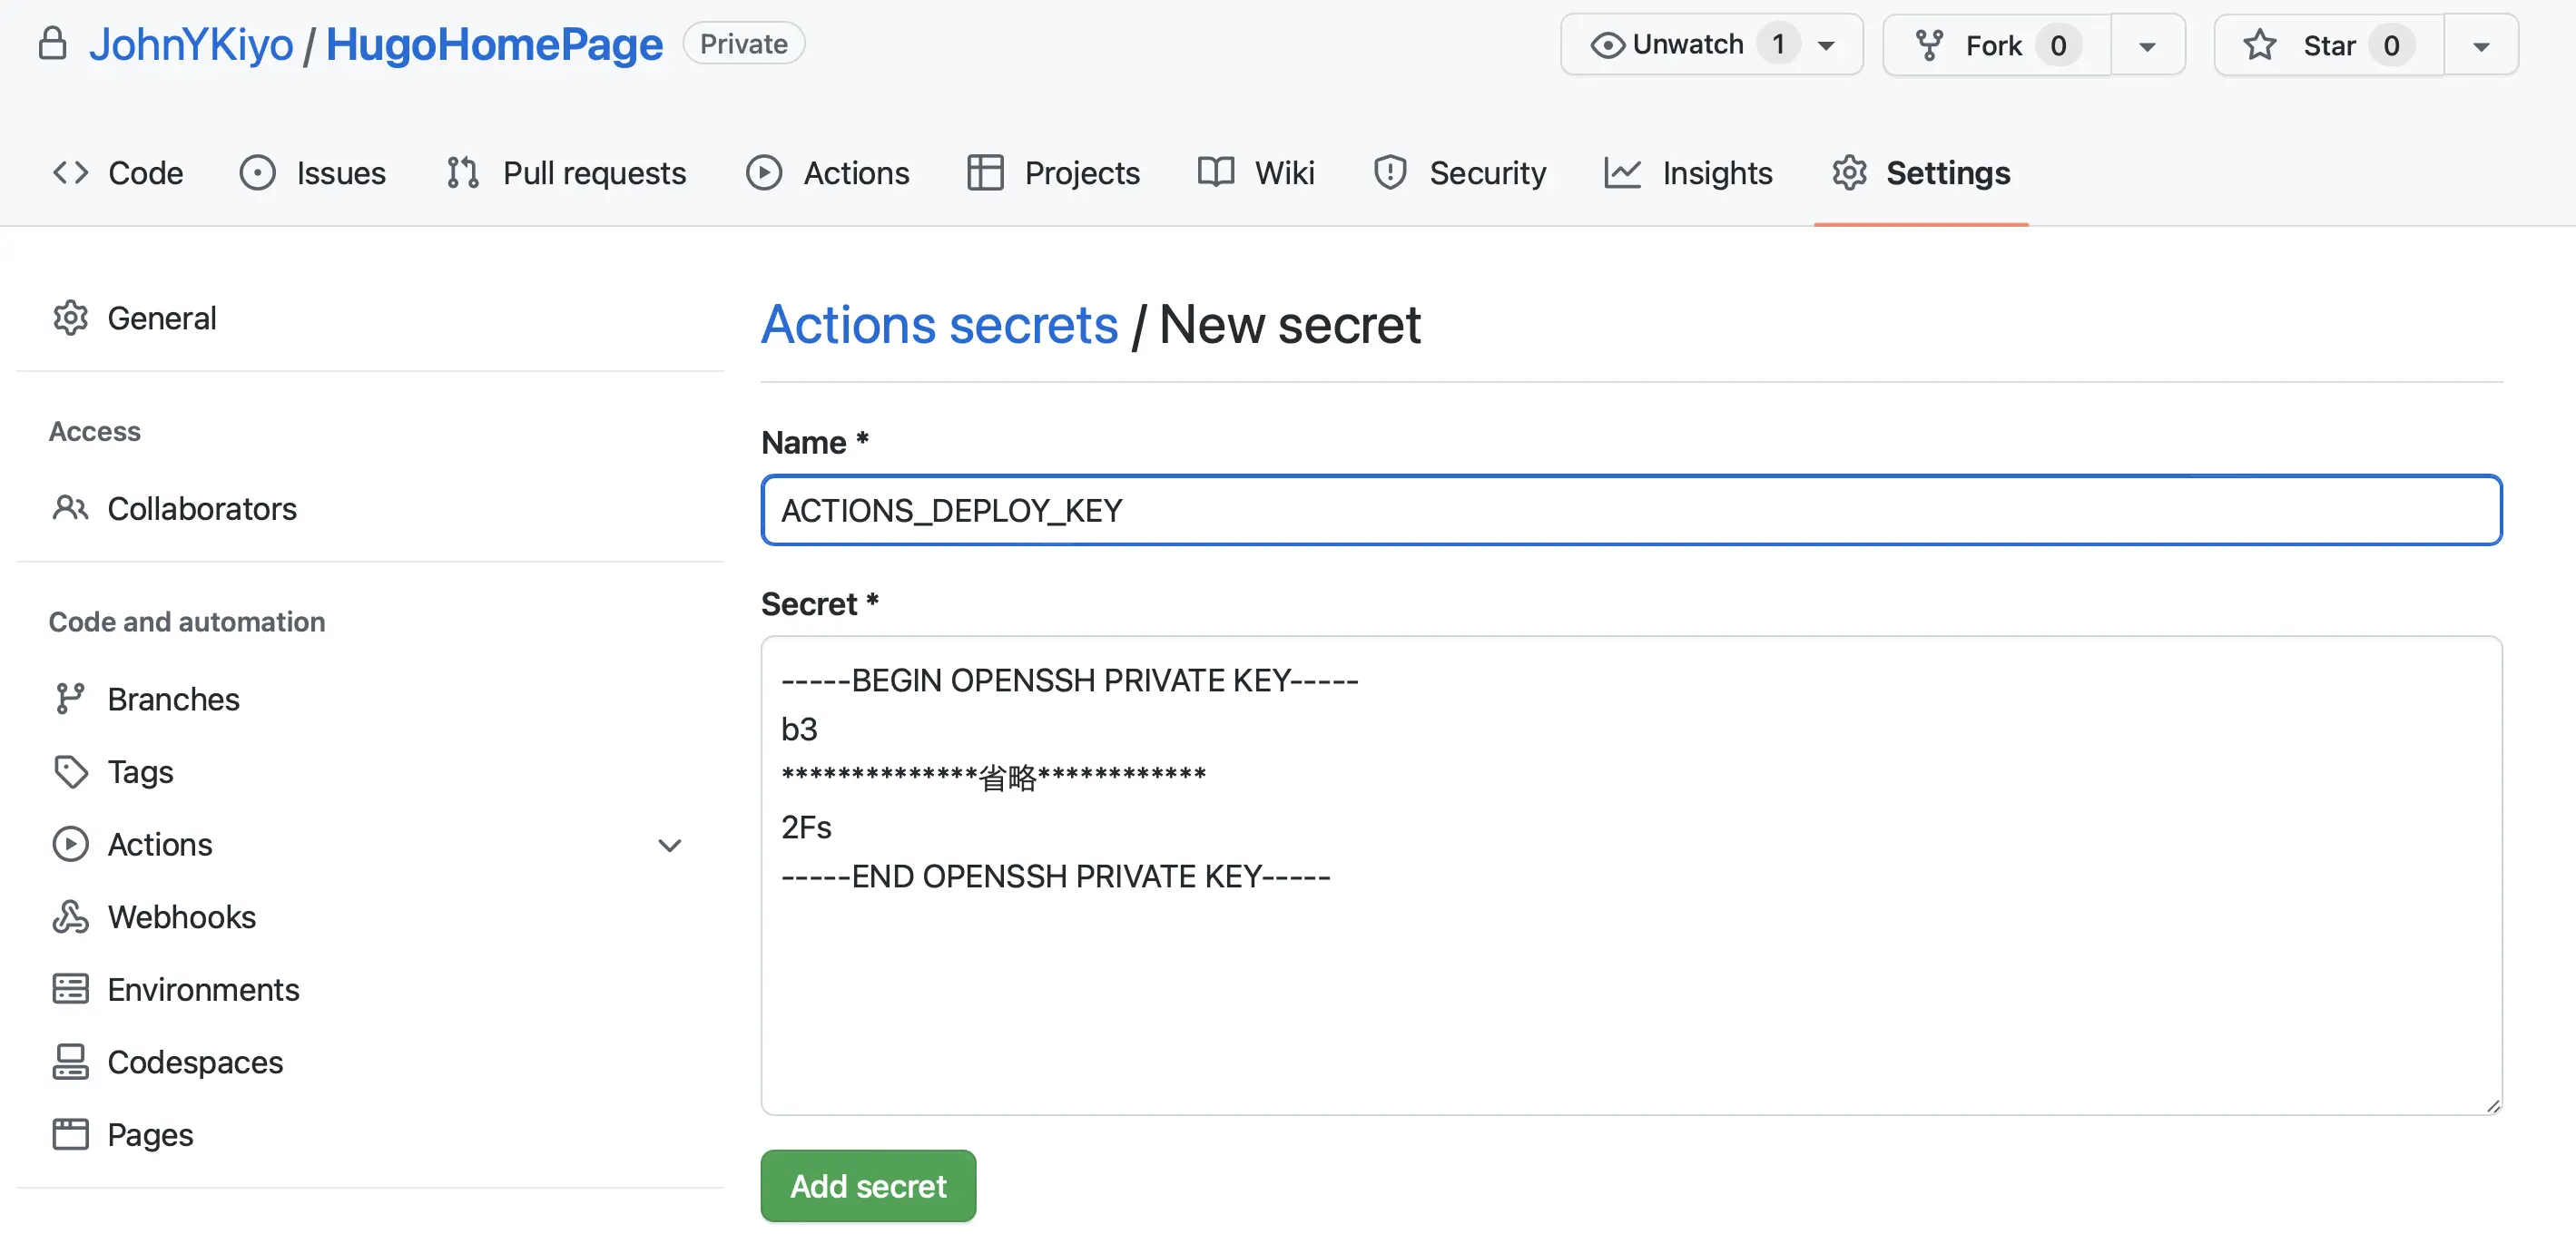Open the JohnYKiyo profile link

coord(191,44)
